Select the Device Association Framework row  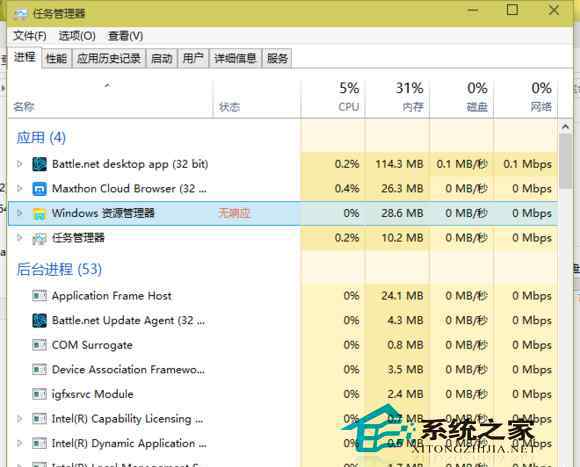[283, 369]
